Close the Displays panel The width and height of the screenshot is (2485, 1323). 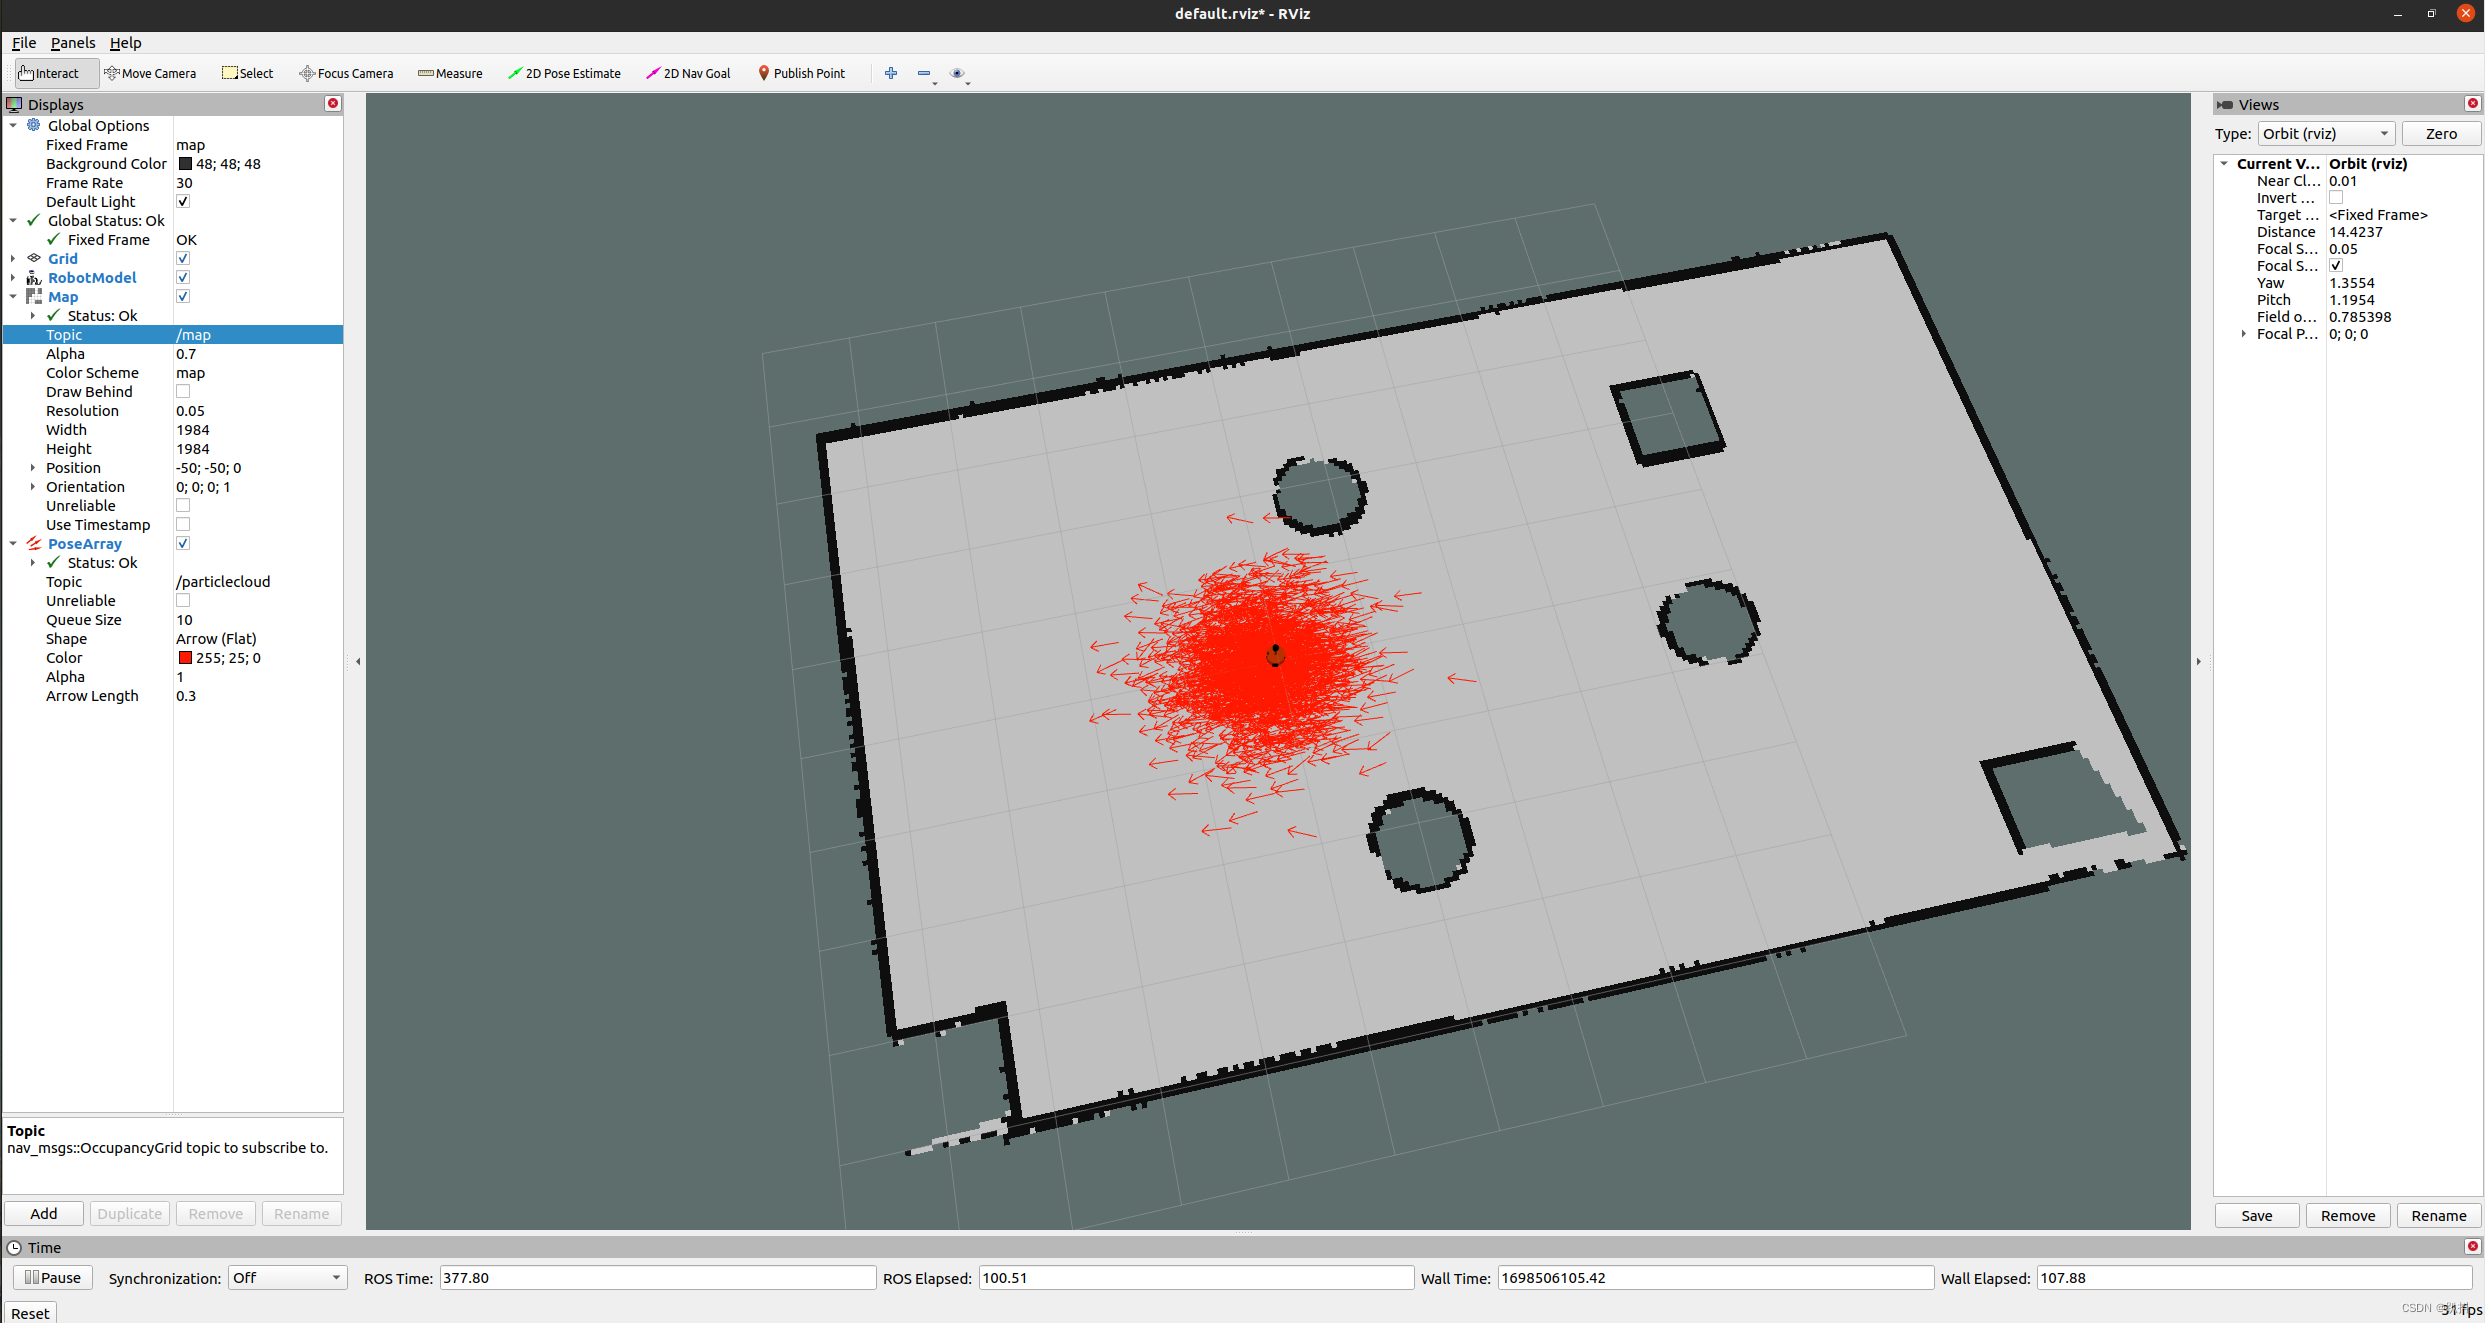click(333, 104)
